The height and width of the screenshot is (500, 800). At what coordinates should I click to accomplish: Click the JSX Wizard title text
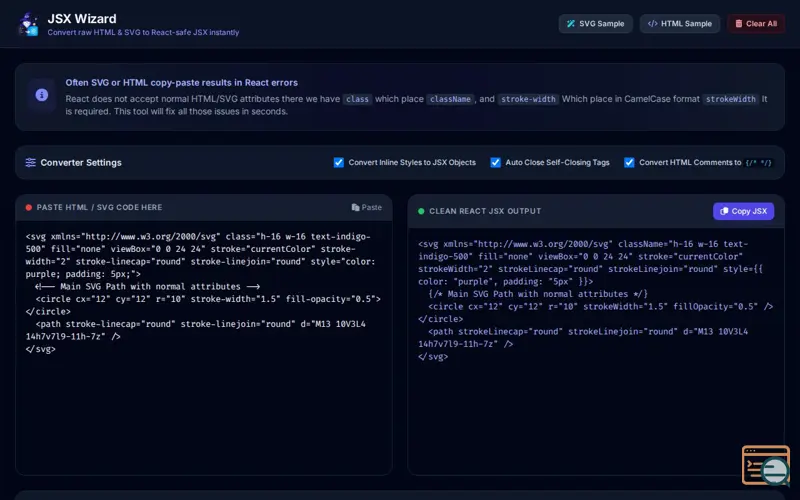tap(82, 19)
